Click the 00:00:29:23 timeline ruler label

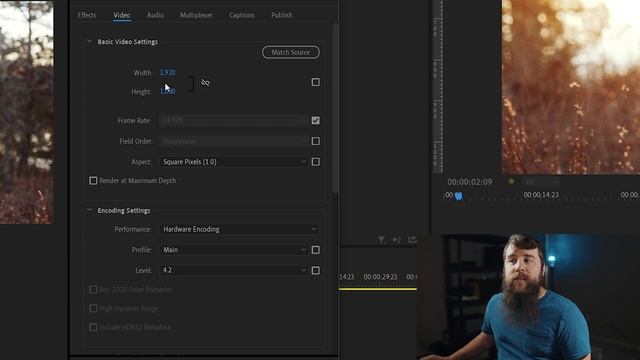pyautogui.click(x=380, y=277)
